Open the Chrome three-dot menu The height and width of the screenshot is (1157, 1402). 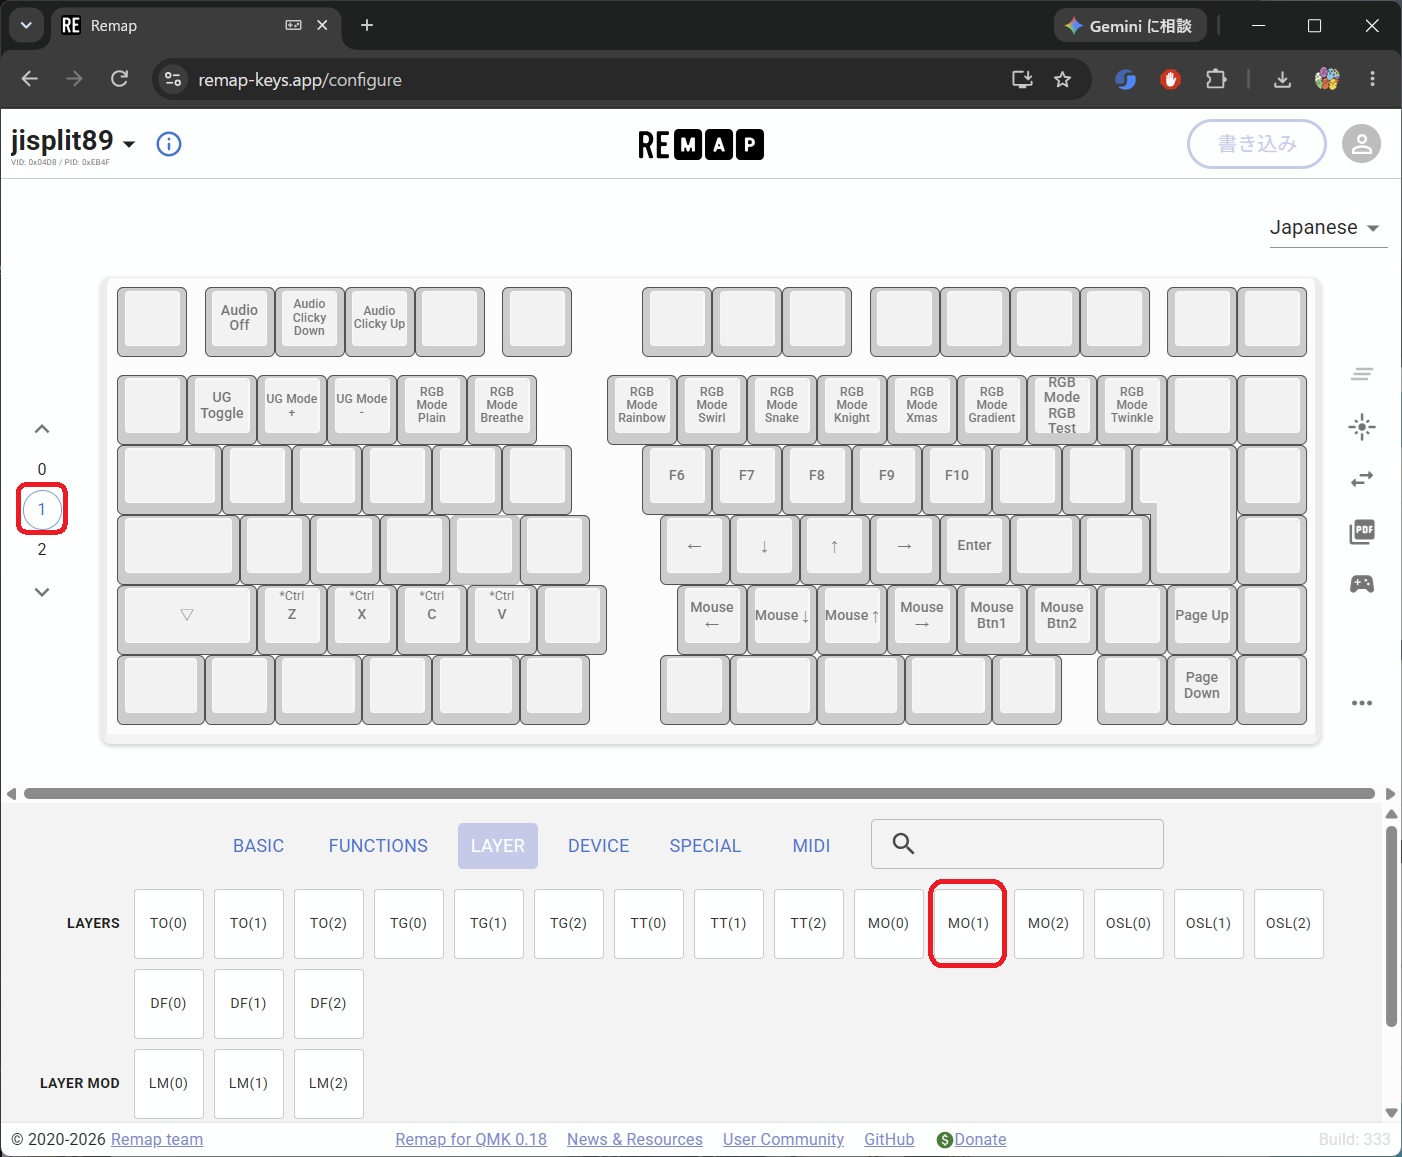tap(1372, 79)
